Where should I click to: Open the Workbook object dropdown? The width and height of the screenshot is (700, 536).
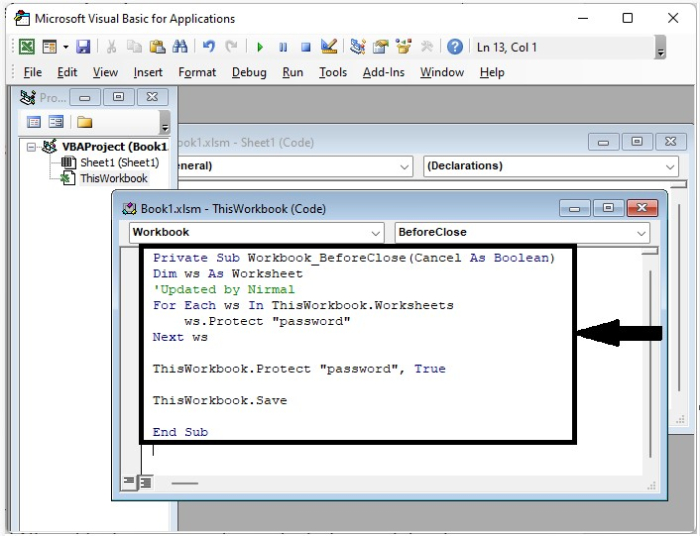(257, 233)
